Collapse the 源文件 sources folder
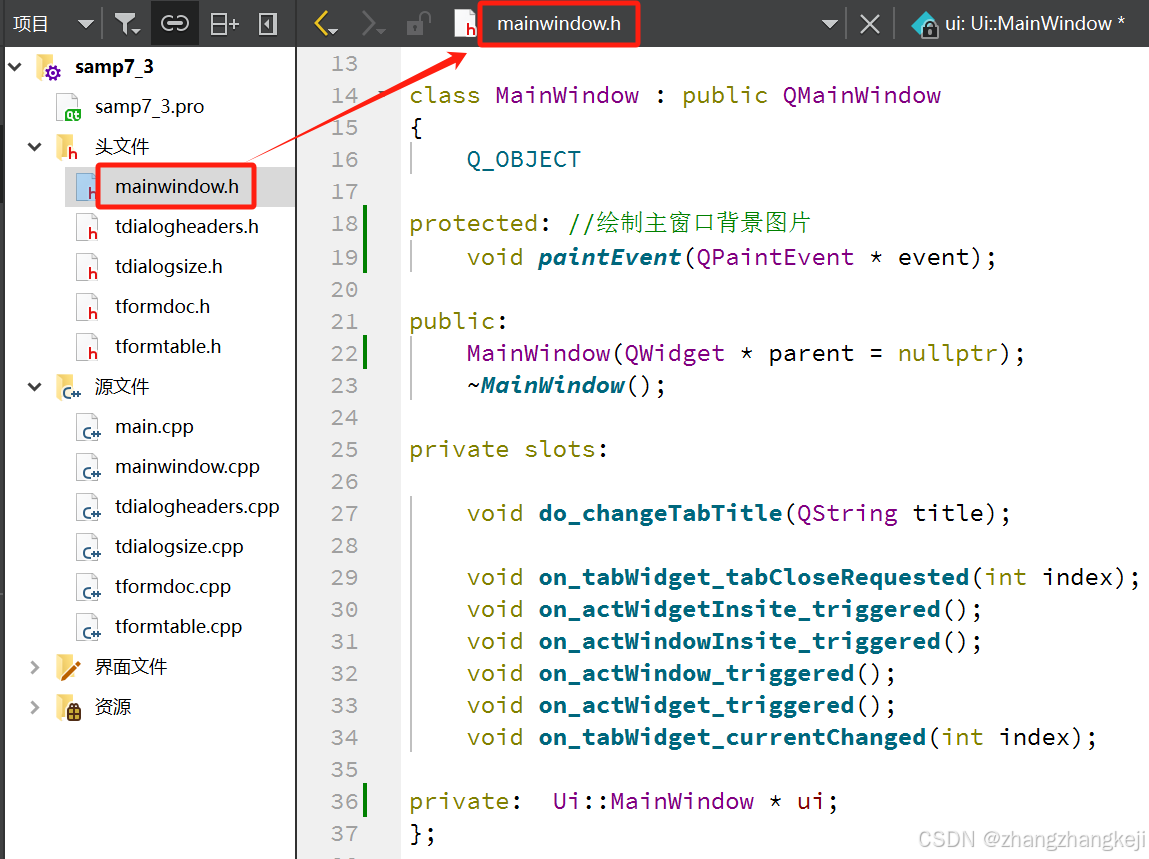The width and height of the screenshot is (1149, 859). tap(34, 386)
